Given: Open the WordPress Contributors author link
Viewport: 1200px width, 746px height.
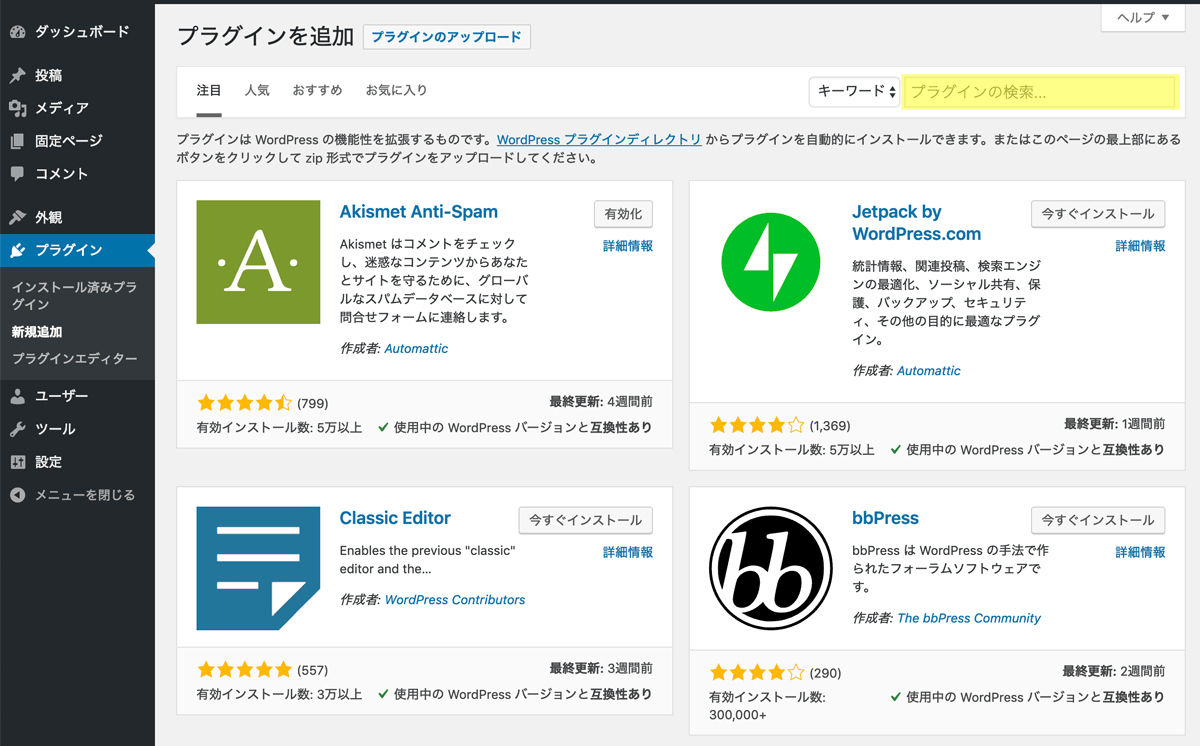Looking at the screenshot, I should pos(455,600).
